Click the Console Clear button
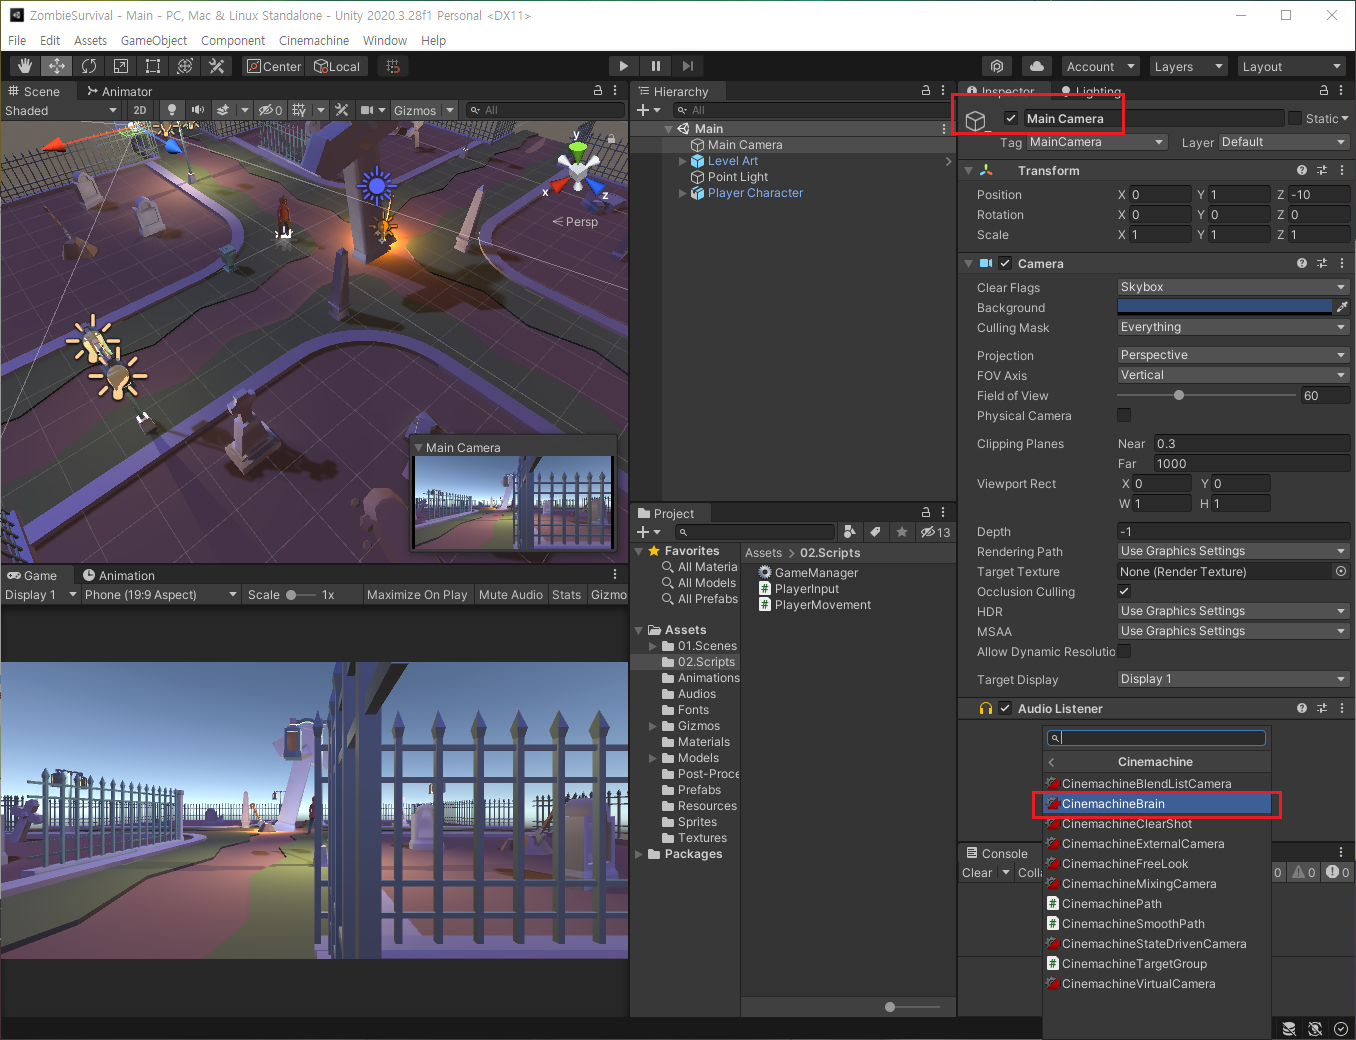This screenshot has width=1356, height=1040. (977, 873)
